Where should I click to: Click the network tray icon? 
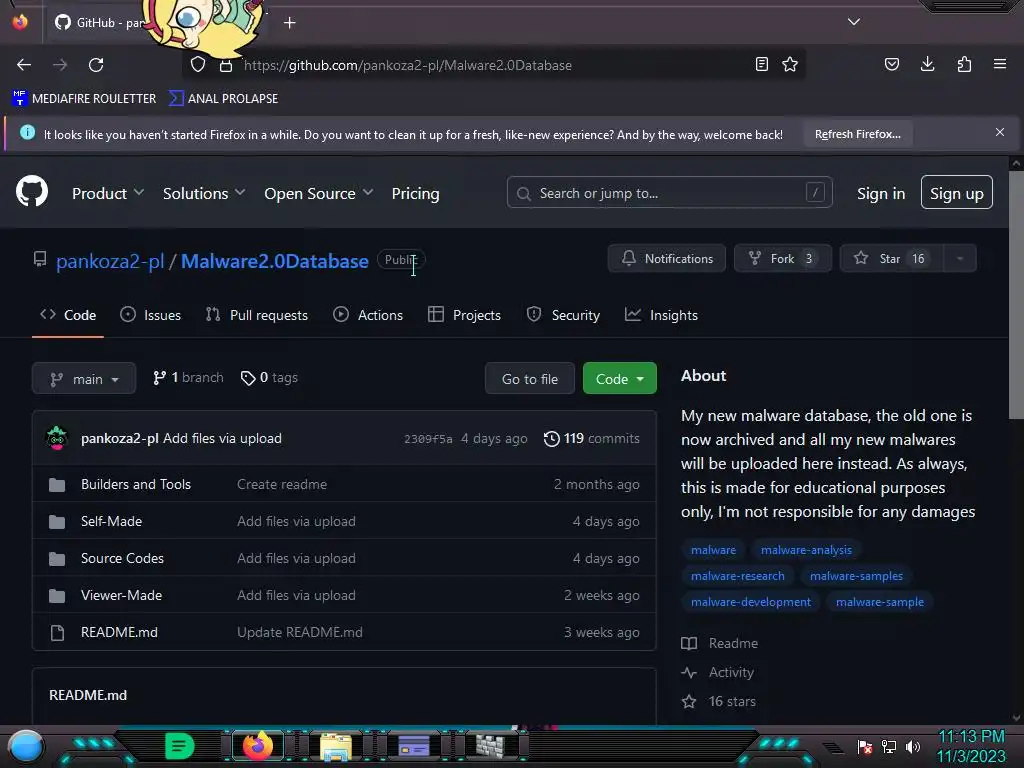pyautogui.click(x=889, y=746)
